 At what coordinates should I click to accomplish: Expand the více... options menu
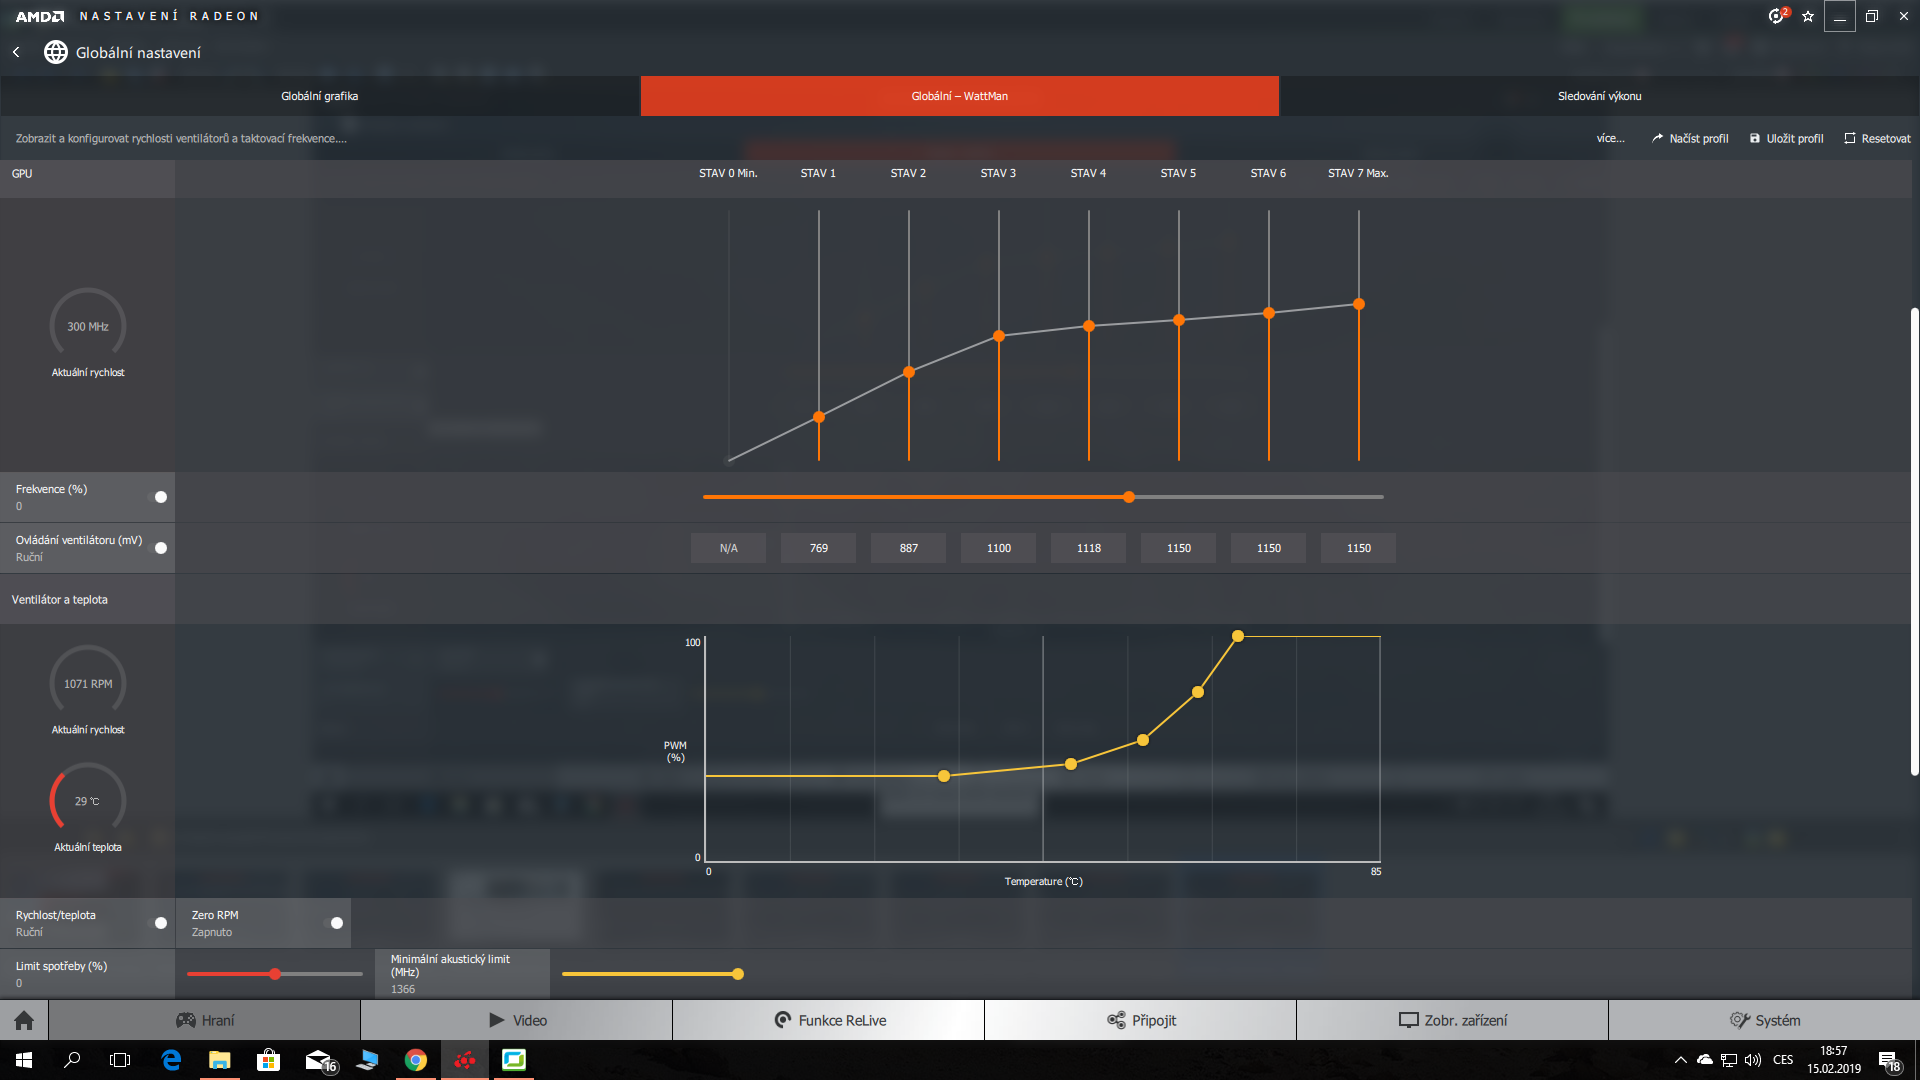(x=1610, y=139)
